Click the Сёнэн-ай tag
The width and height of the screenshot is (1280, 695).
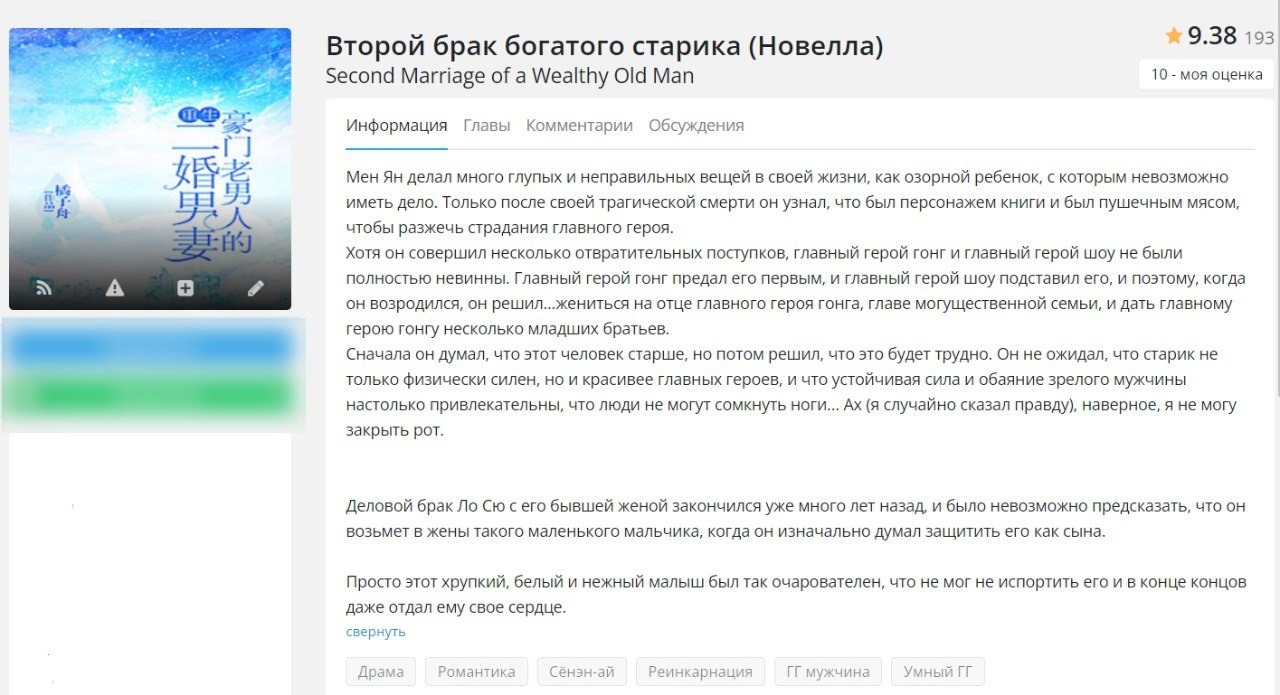582,672
